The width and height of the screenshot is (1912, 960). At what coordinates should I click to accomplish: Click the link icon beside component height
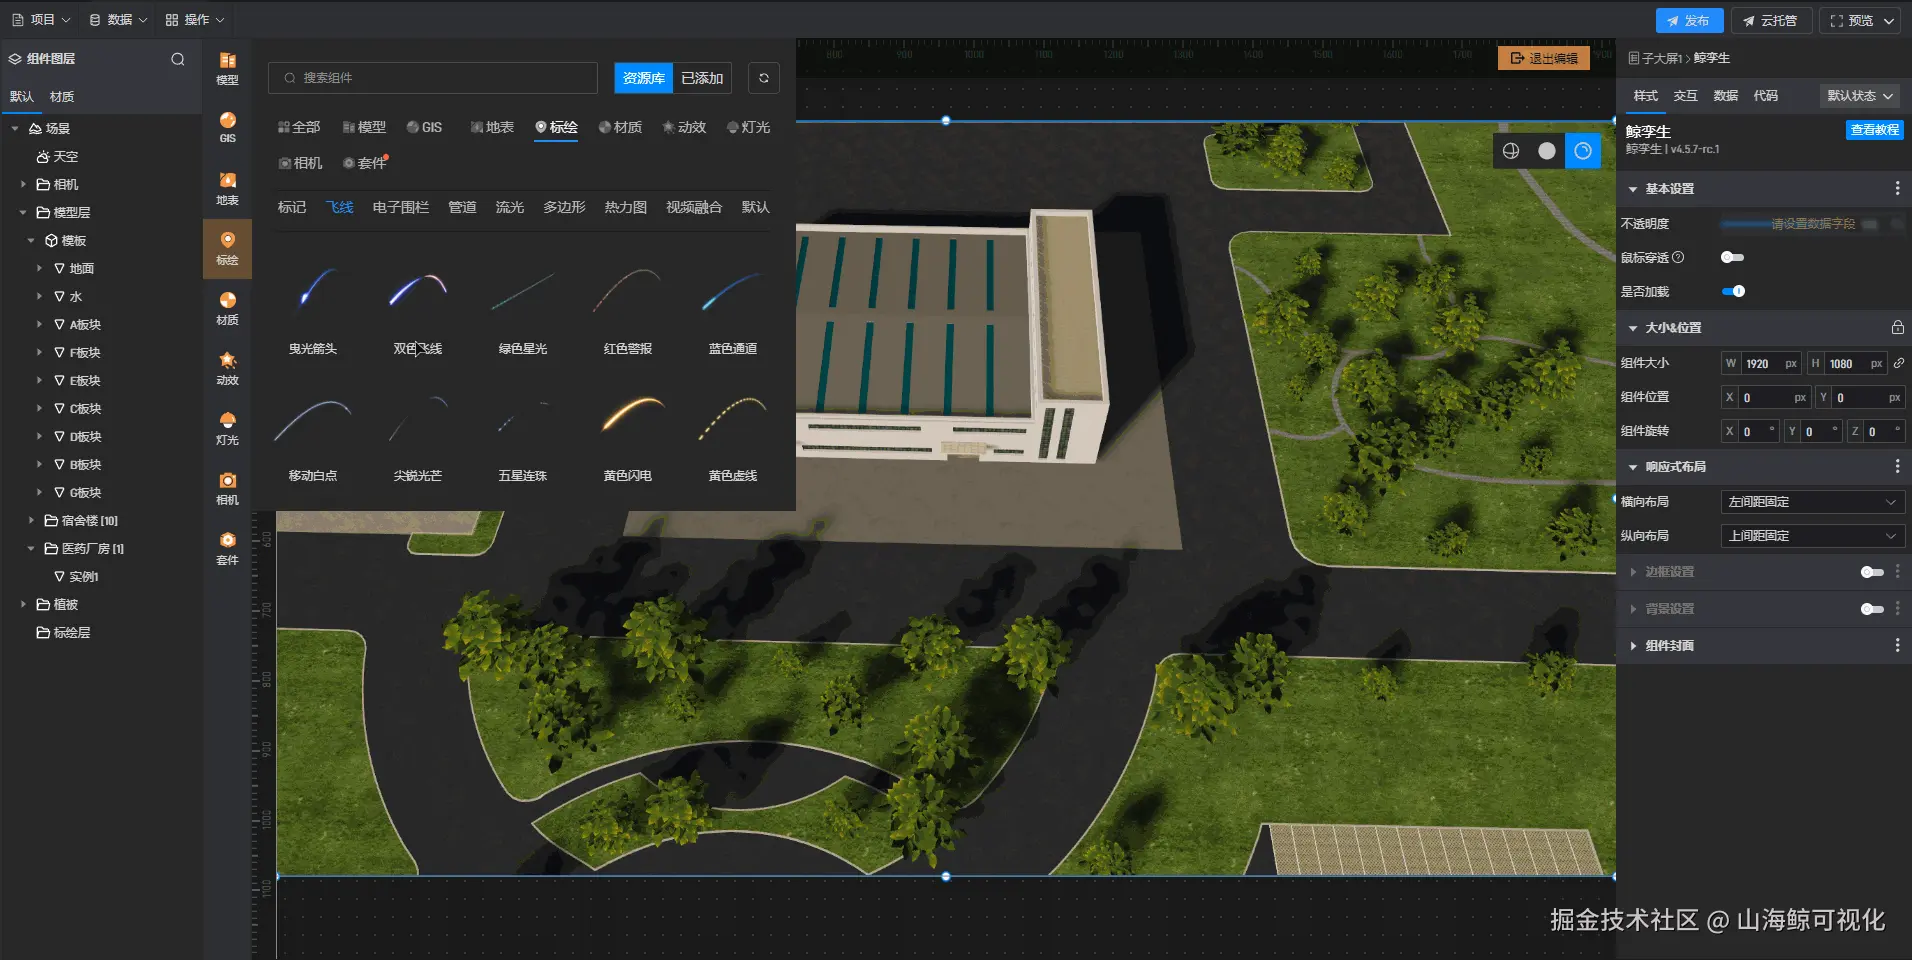tap(1898, 363)
